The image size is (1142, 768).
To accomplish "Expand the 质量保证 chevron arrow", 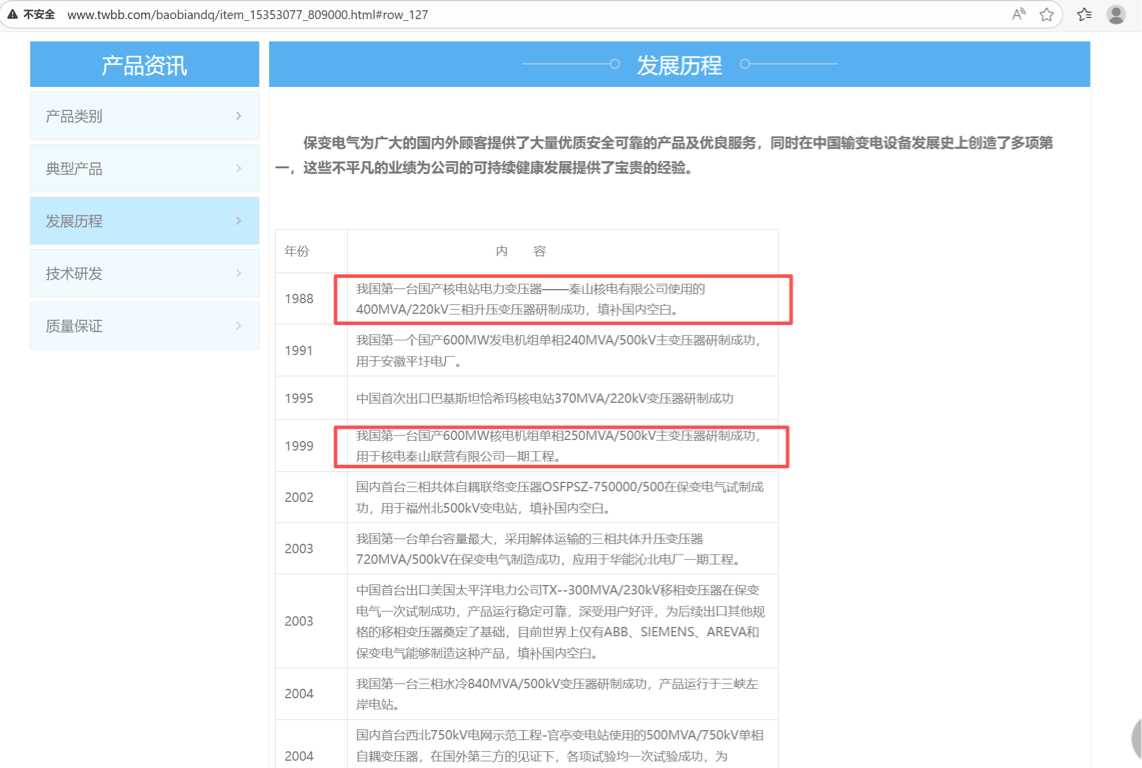I will click(x=239, y=326).
